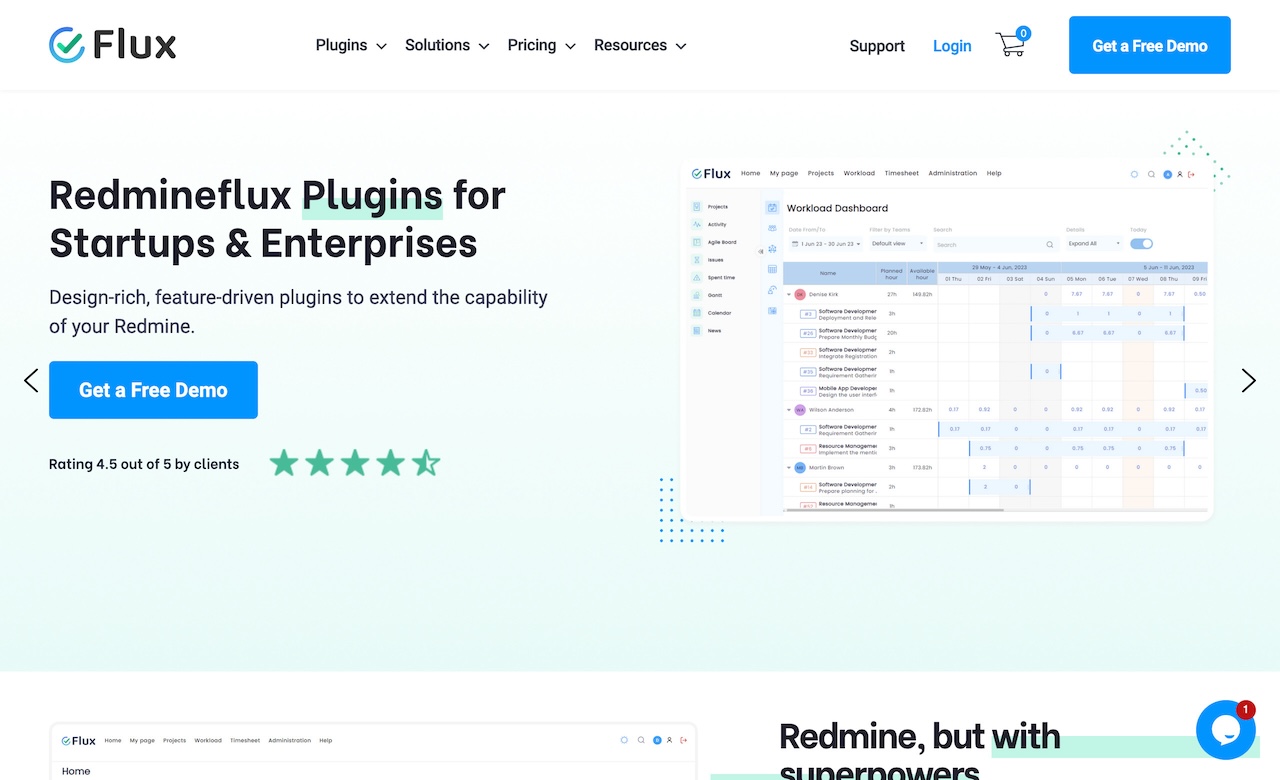Click issue tag #33 in the workload table
The image size is (1280, 780).
(x=808, y=352)
